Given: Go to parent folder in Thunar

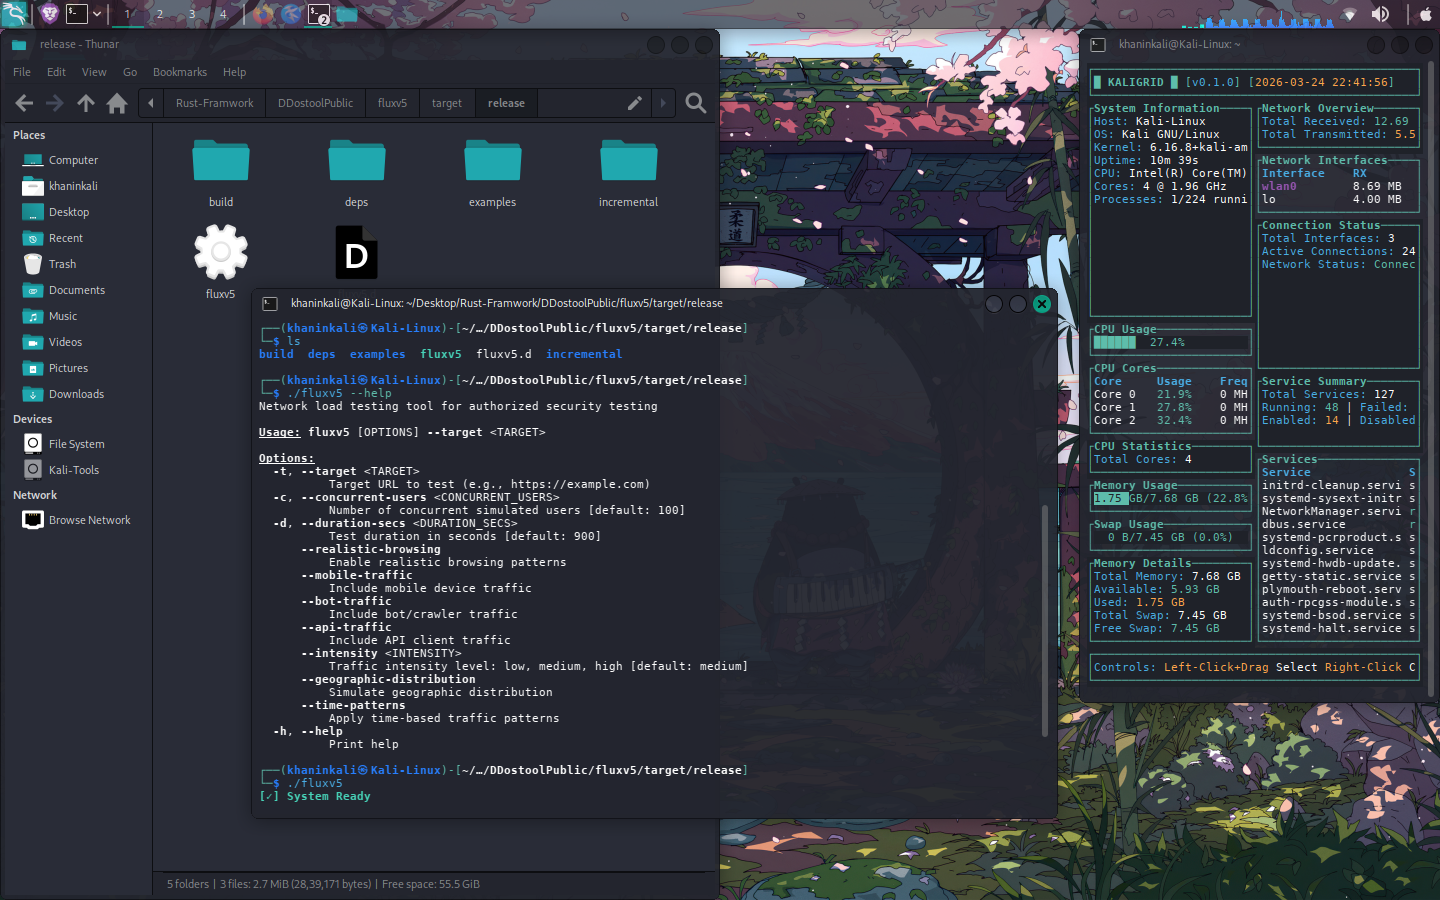Looking at the screenshot, I should tap(86, 103).
